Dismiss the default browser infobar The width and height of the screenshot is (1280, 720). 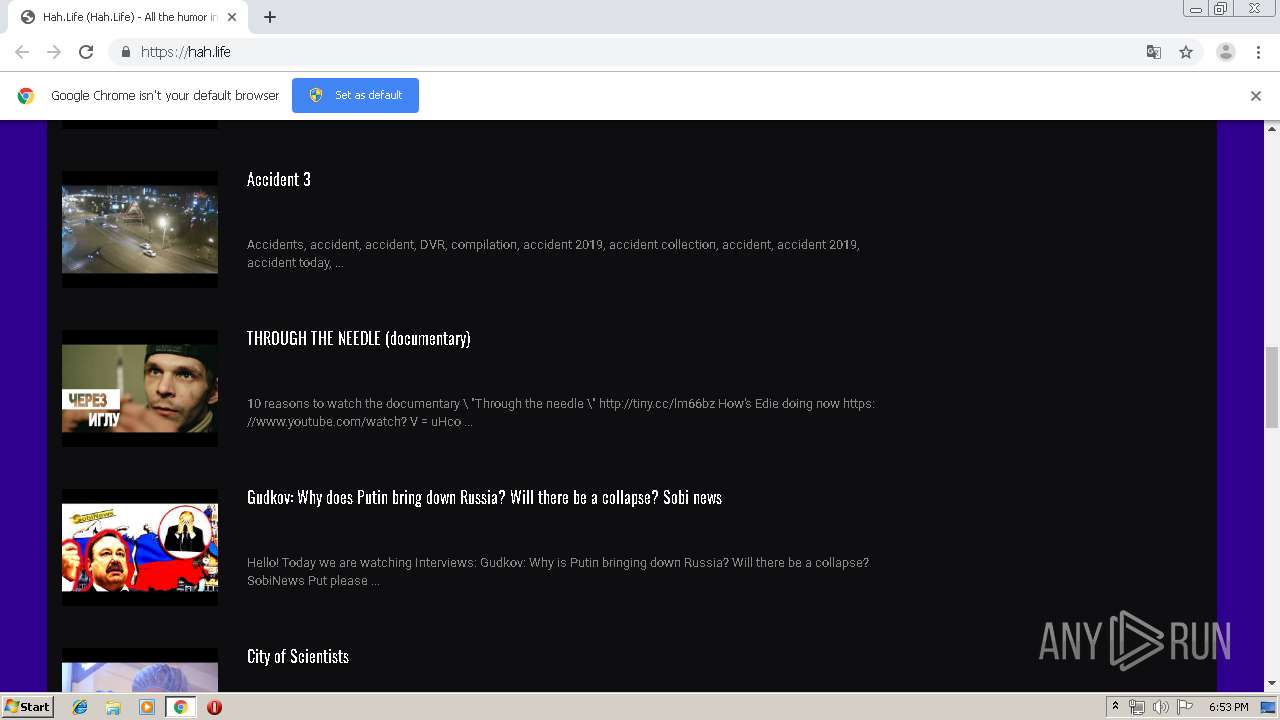(1256, 96)
